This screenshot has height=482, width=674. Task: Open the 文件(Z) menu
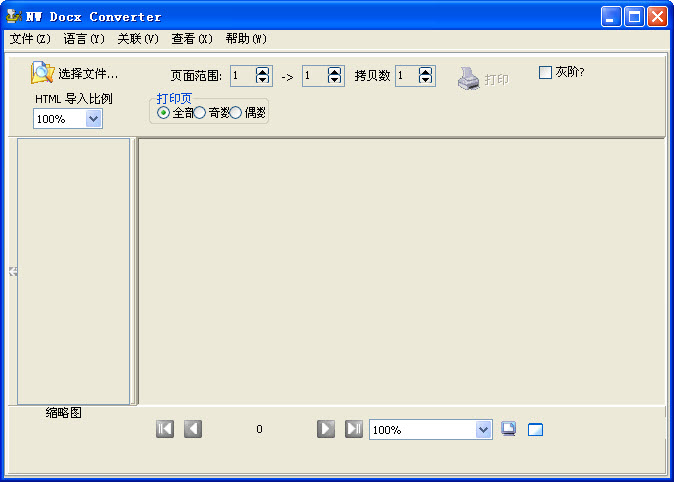click(x=30, y=39)
